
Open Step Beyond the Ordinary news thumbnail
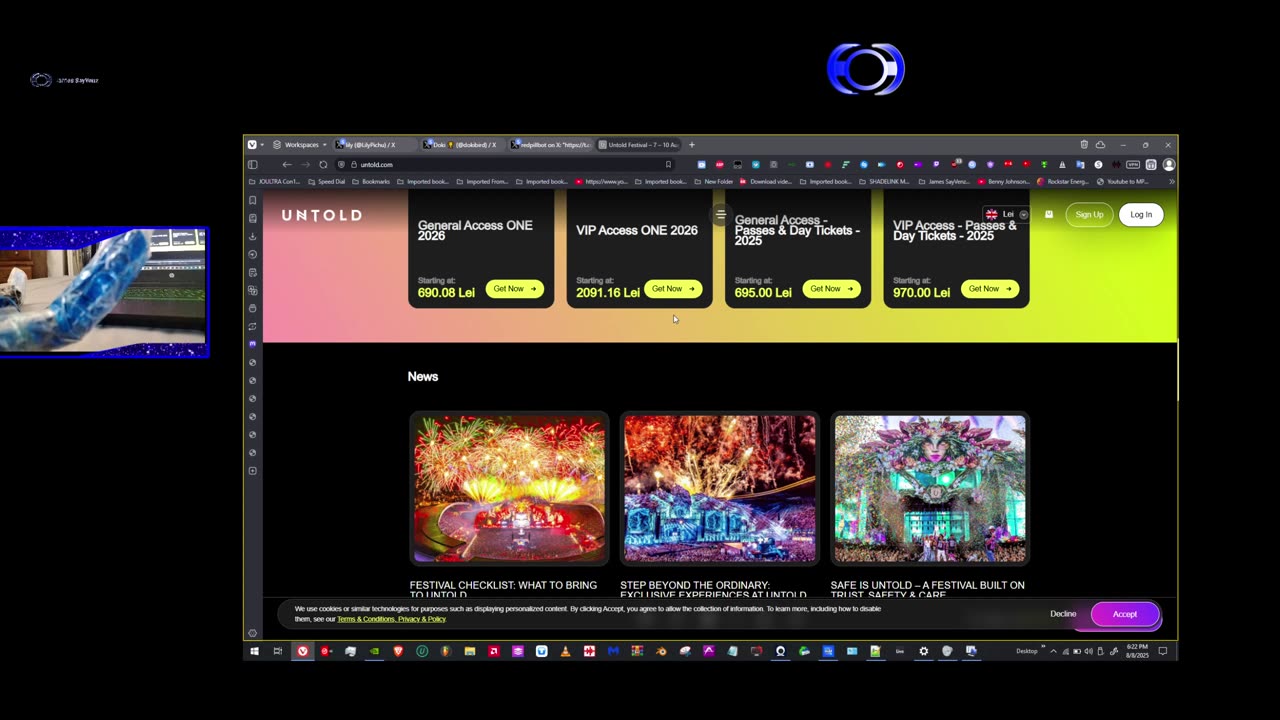click(720, 489)
